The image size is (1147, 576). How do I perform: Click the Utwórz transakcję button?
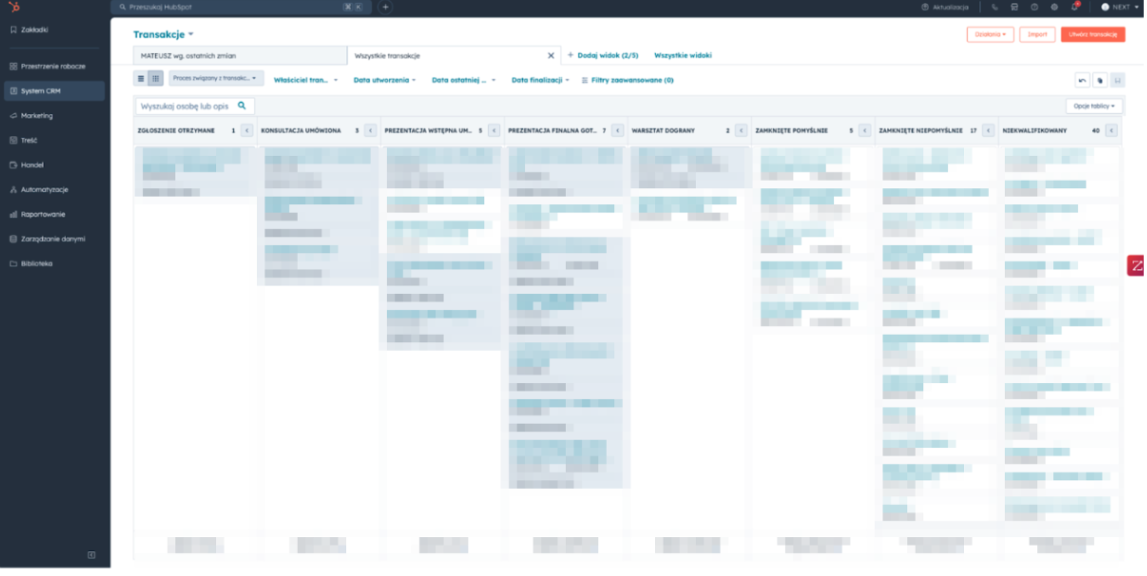tap(1092, 35)
